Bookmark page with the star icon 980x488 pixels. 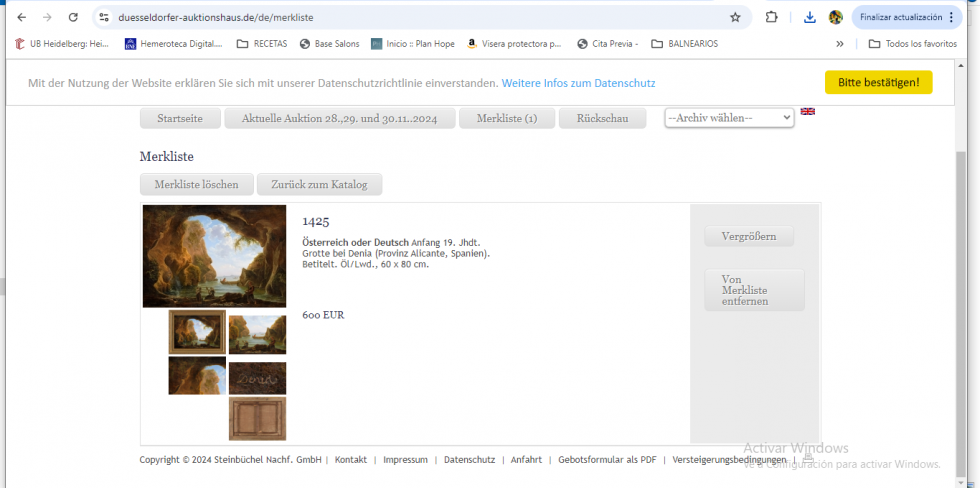pos(735,17)
